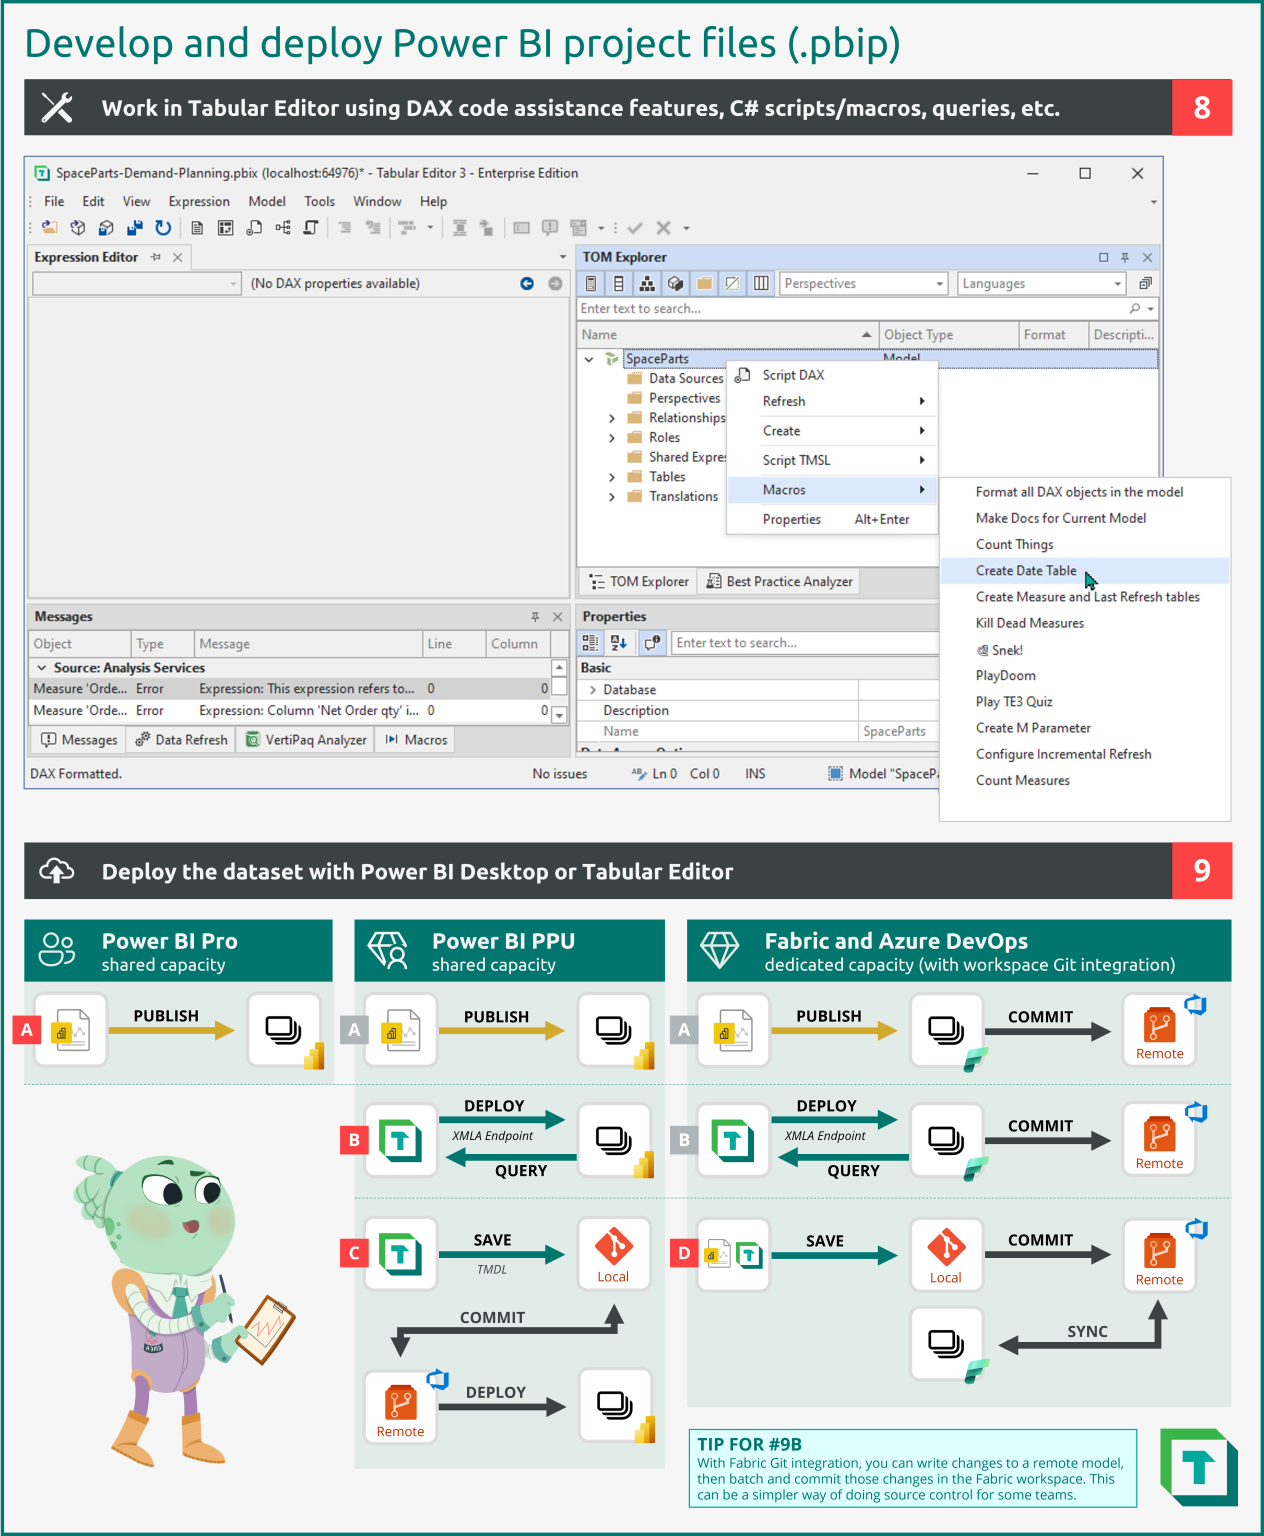Viewport: 1264px width, 1536px height.
Task: Click the pin icon in Messages panel
Action: pos(535,617)
